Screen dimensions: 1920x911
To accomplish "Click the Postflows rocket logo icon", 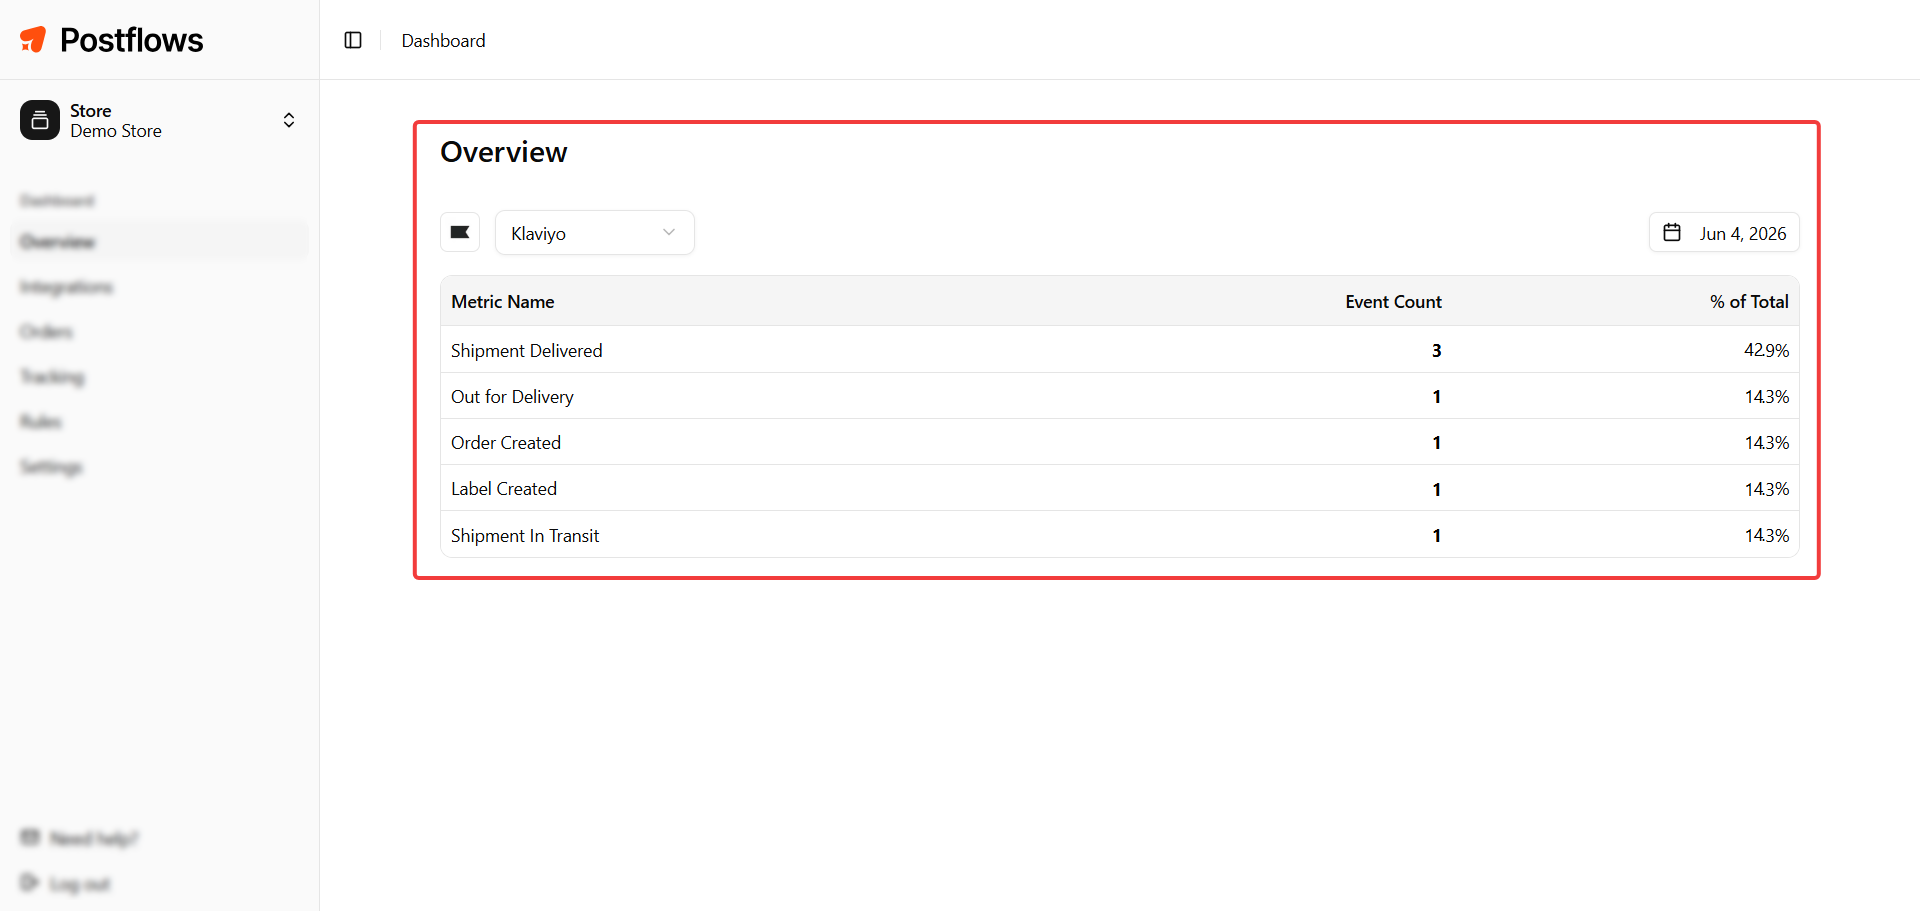I will [x=33, y=40].
